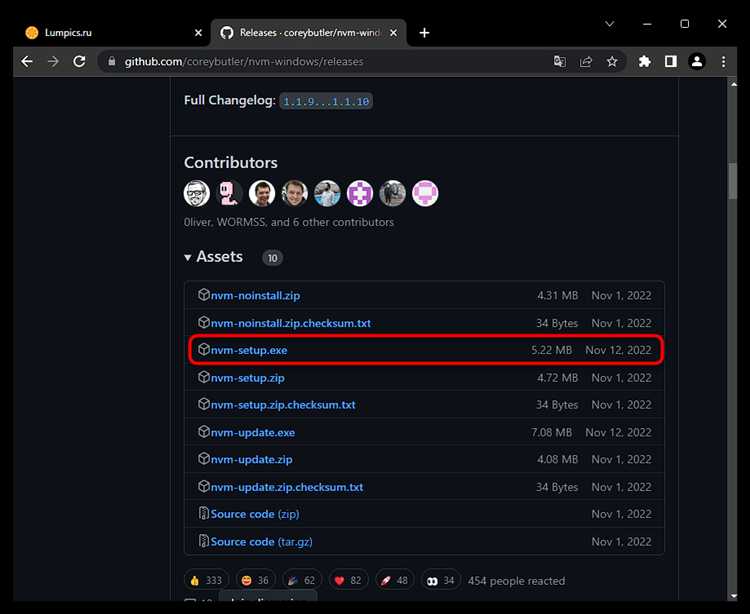Click the smiley reaction with 36
Viewport: 750px width, 614px height.
255,581
